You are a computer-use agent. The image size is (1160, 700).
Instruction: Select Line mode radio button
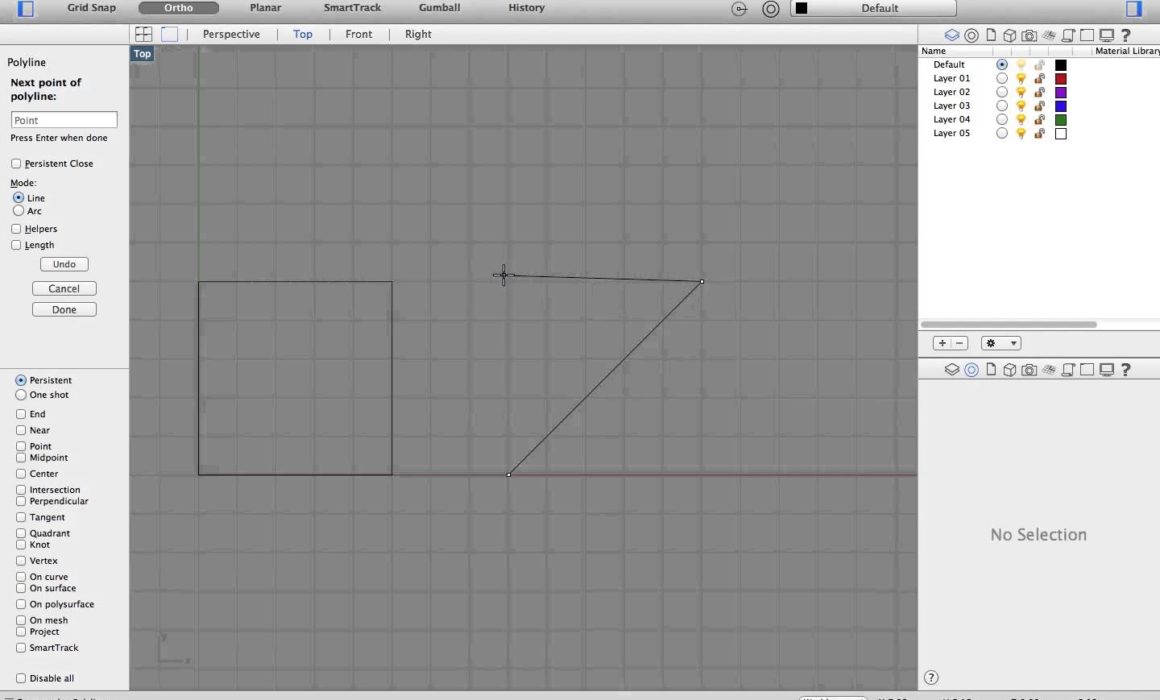click(18, 198)
